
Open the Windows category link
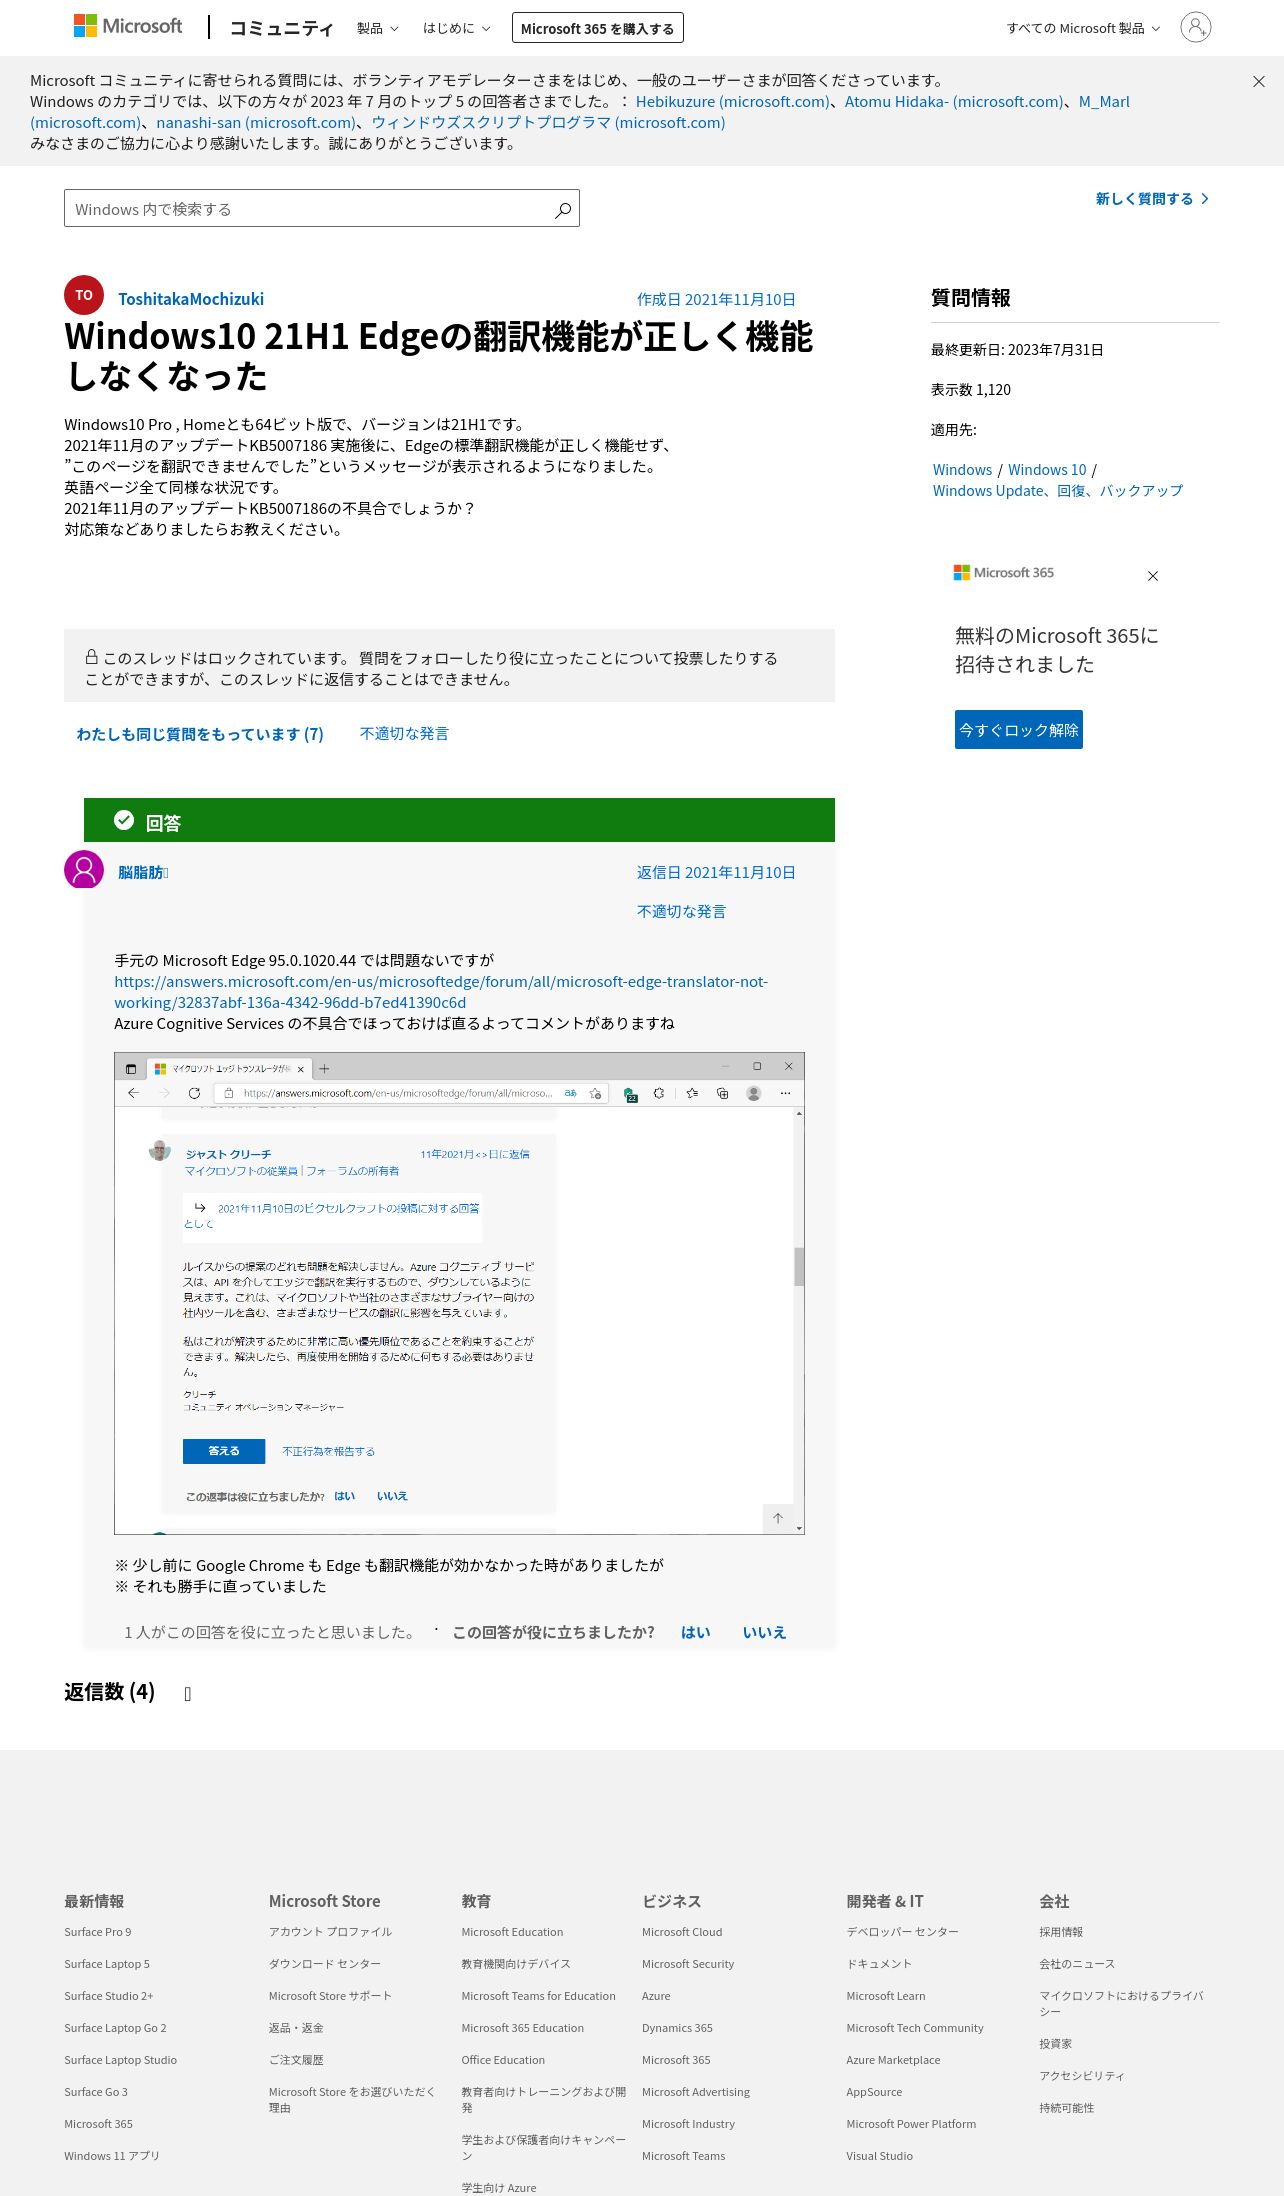(962, 470)
